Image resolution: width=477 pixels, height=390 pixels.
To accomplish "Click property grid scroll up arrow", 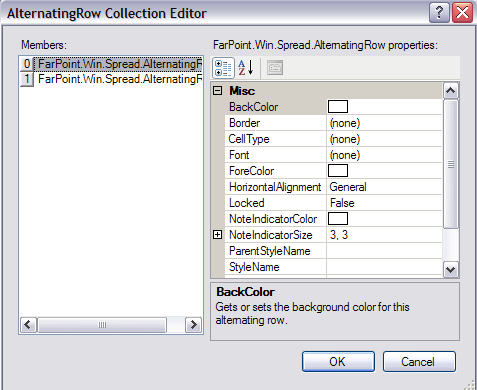I will (x=451, y=91).
